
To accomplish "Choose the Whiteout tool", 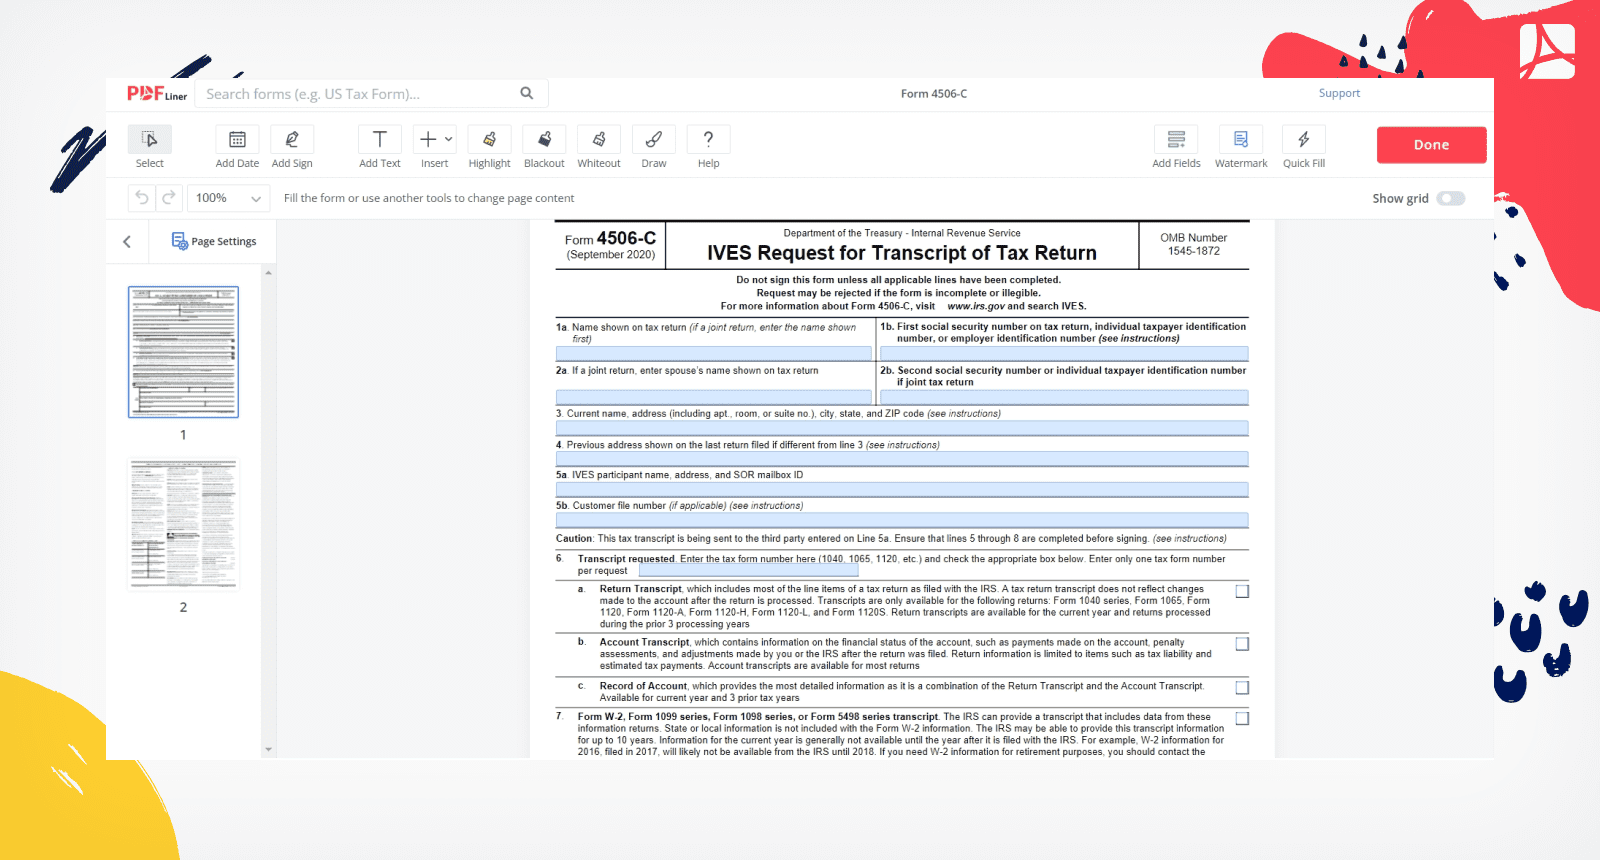I will tap(599, 140).
